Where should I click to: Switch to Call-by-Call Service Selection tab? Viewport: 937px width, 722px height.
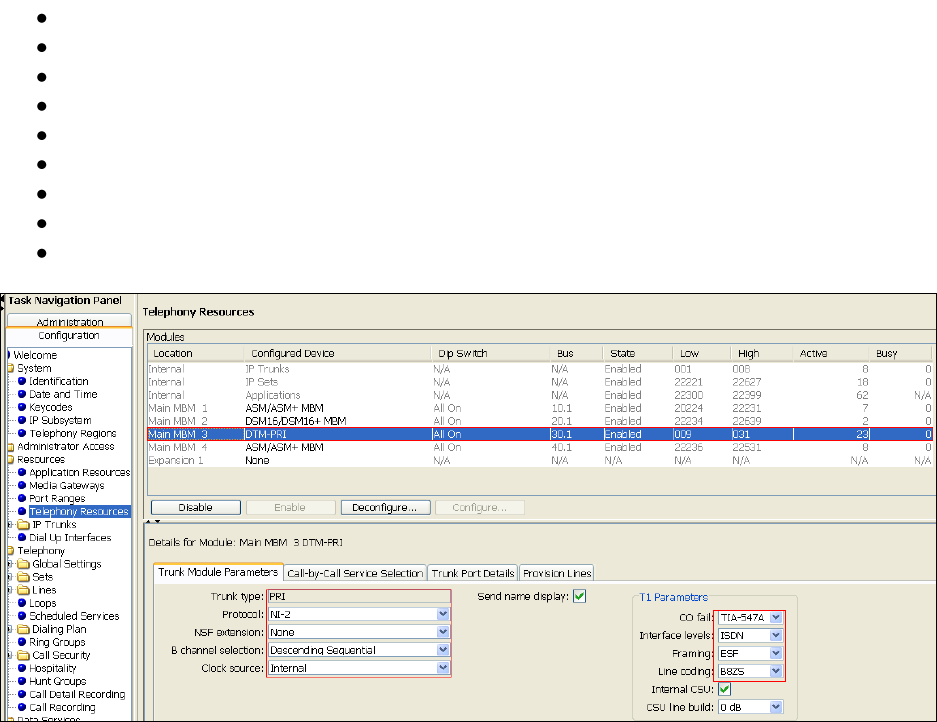point(355,573)
